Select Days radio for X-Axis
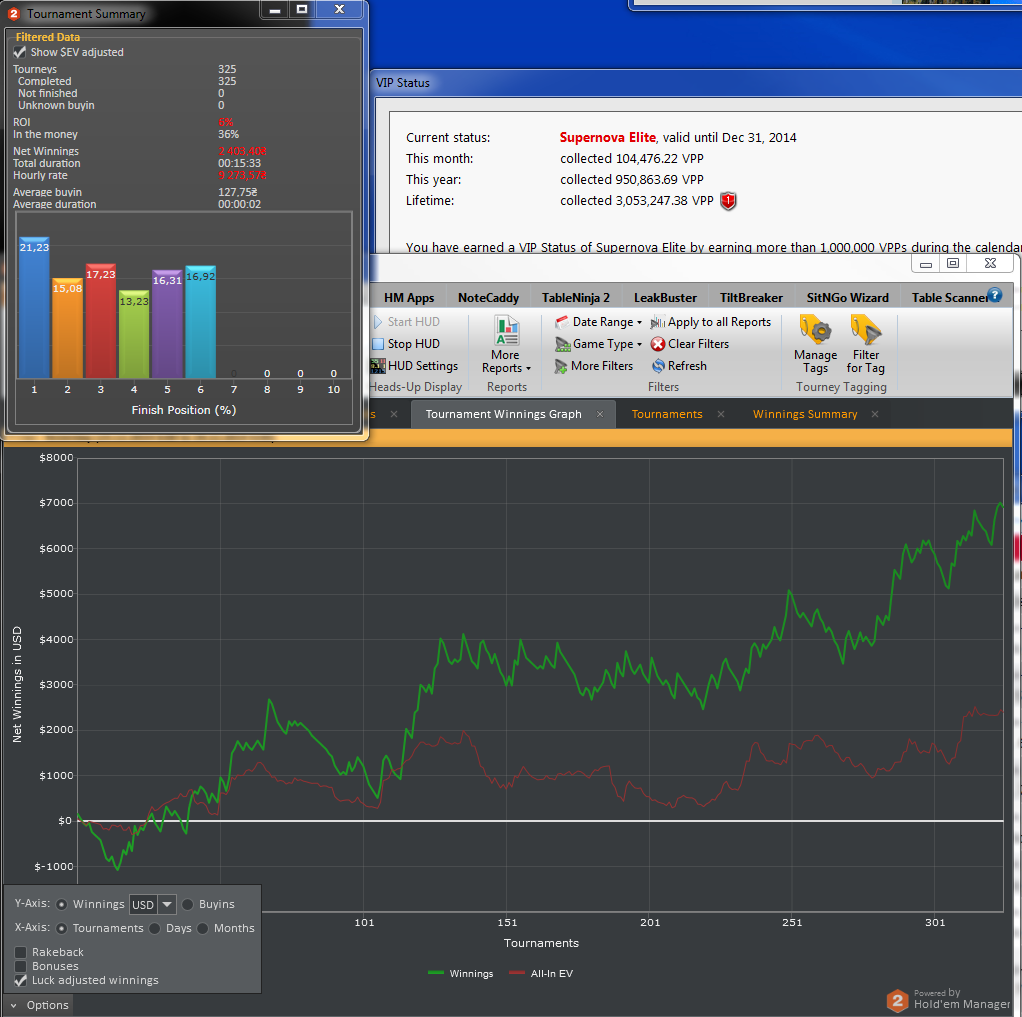Screen dimensions: 1022x1017 tap(154, 928)
